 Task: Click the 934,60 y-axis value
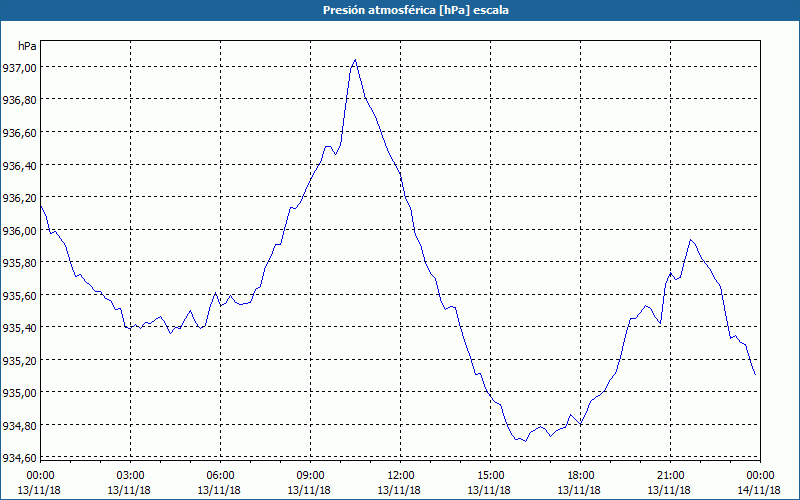point(19,458)
